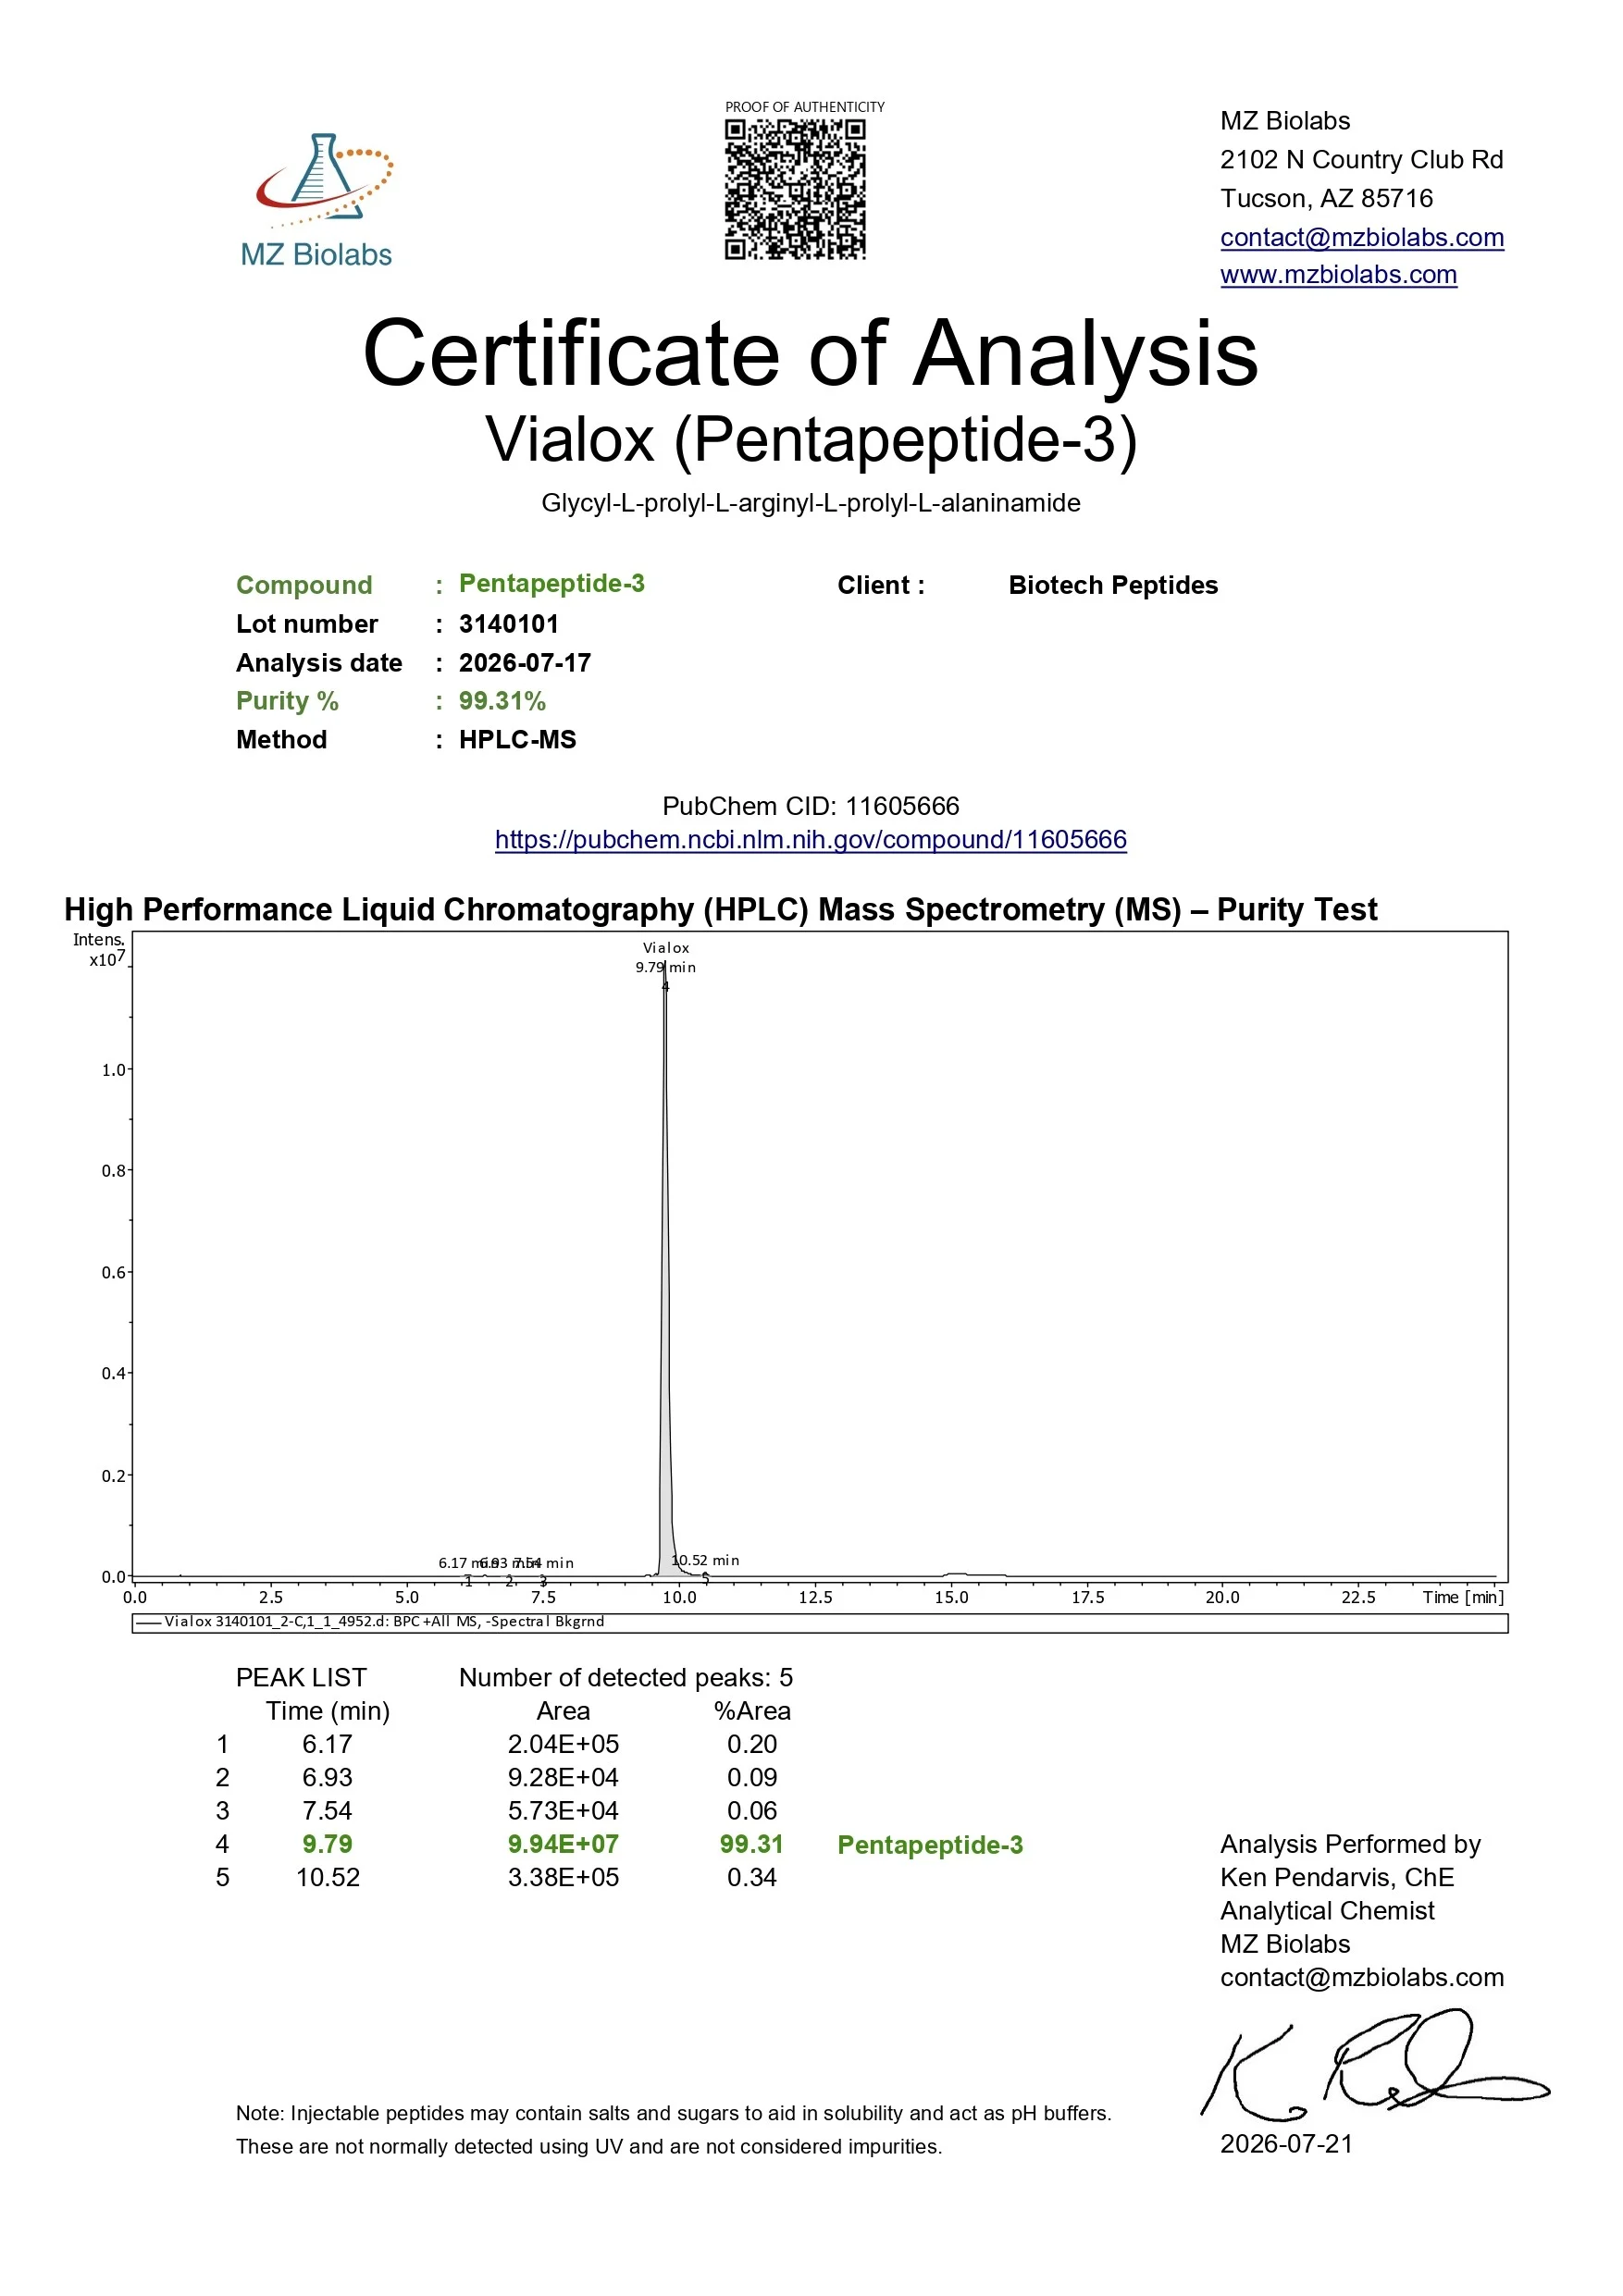Screen dimensions: 1623x2296
Task: Click the green 'Compound' field label
Action: 304,585
